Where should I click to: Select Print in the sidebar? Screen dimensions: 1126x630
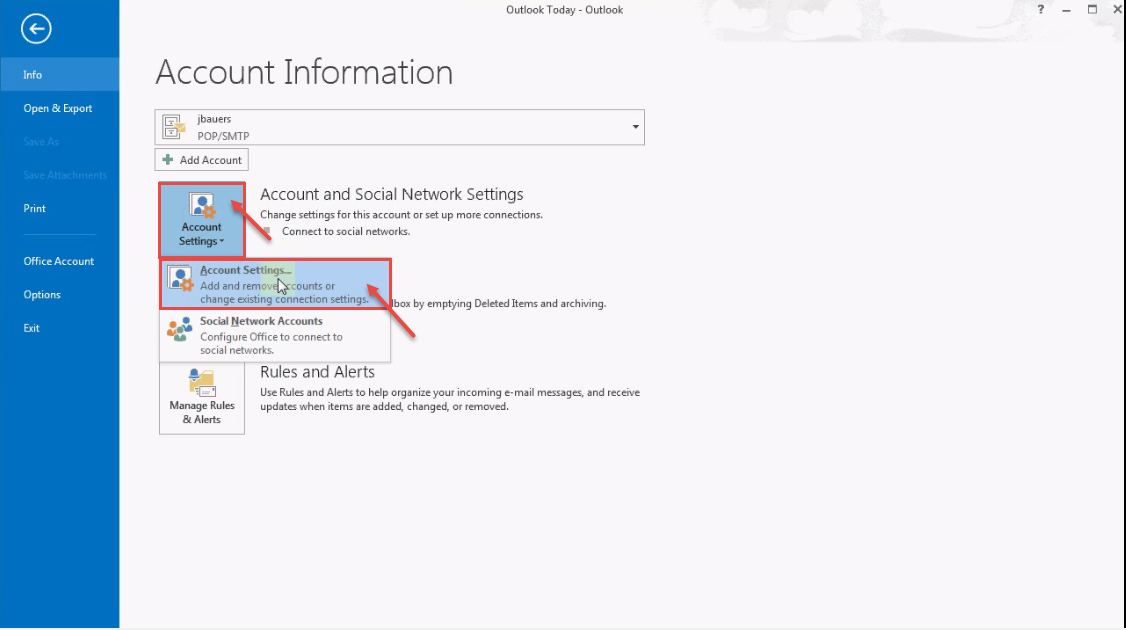coord(60,208)
